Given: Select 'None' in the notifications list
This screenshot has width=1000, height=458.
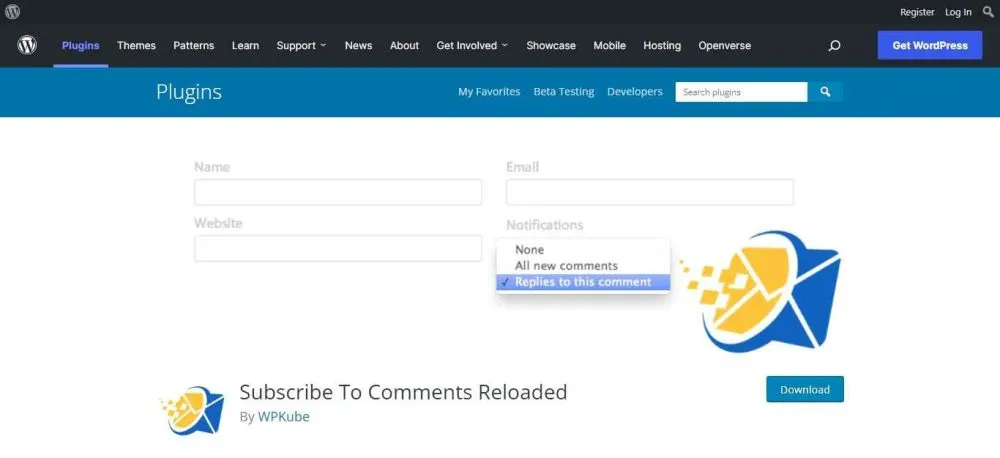Looking at the screenshot, I should (x=530, y=250).
